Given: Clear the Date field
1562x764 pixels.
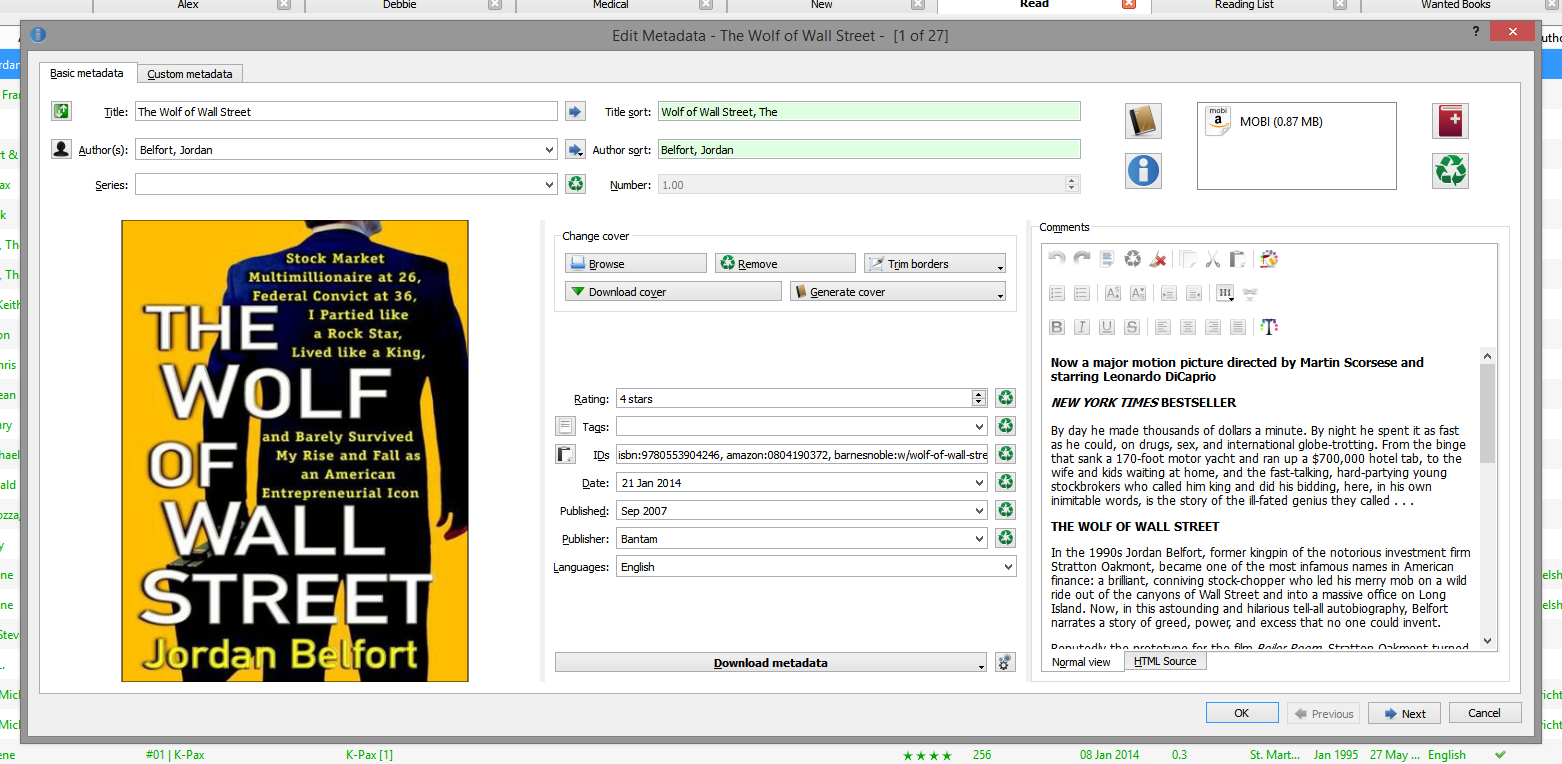Looking at the screenshot, I should (x=1005, y=482).
